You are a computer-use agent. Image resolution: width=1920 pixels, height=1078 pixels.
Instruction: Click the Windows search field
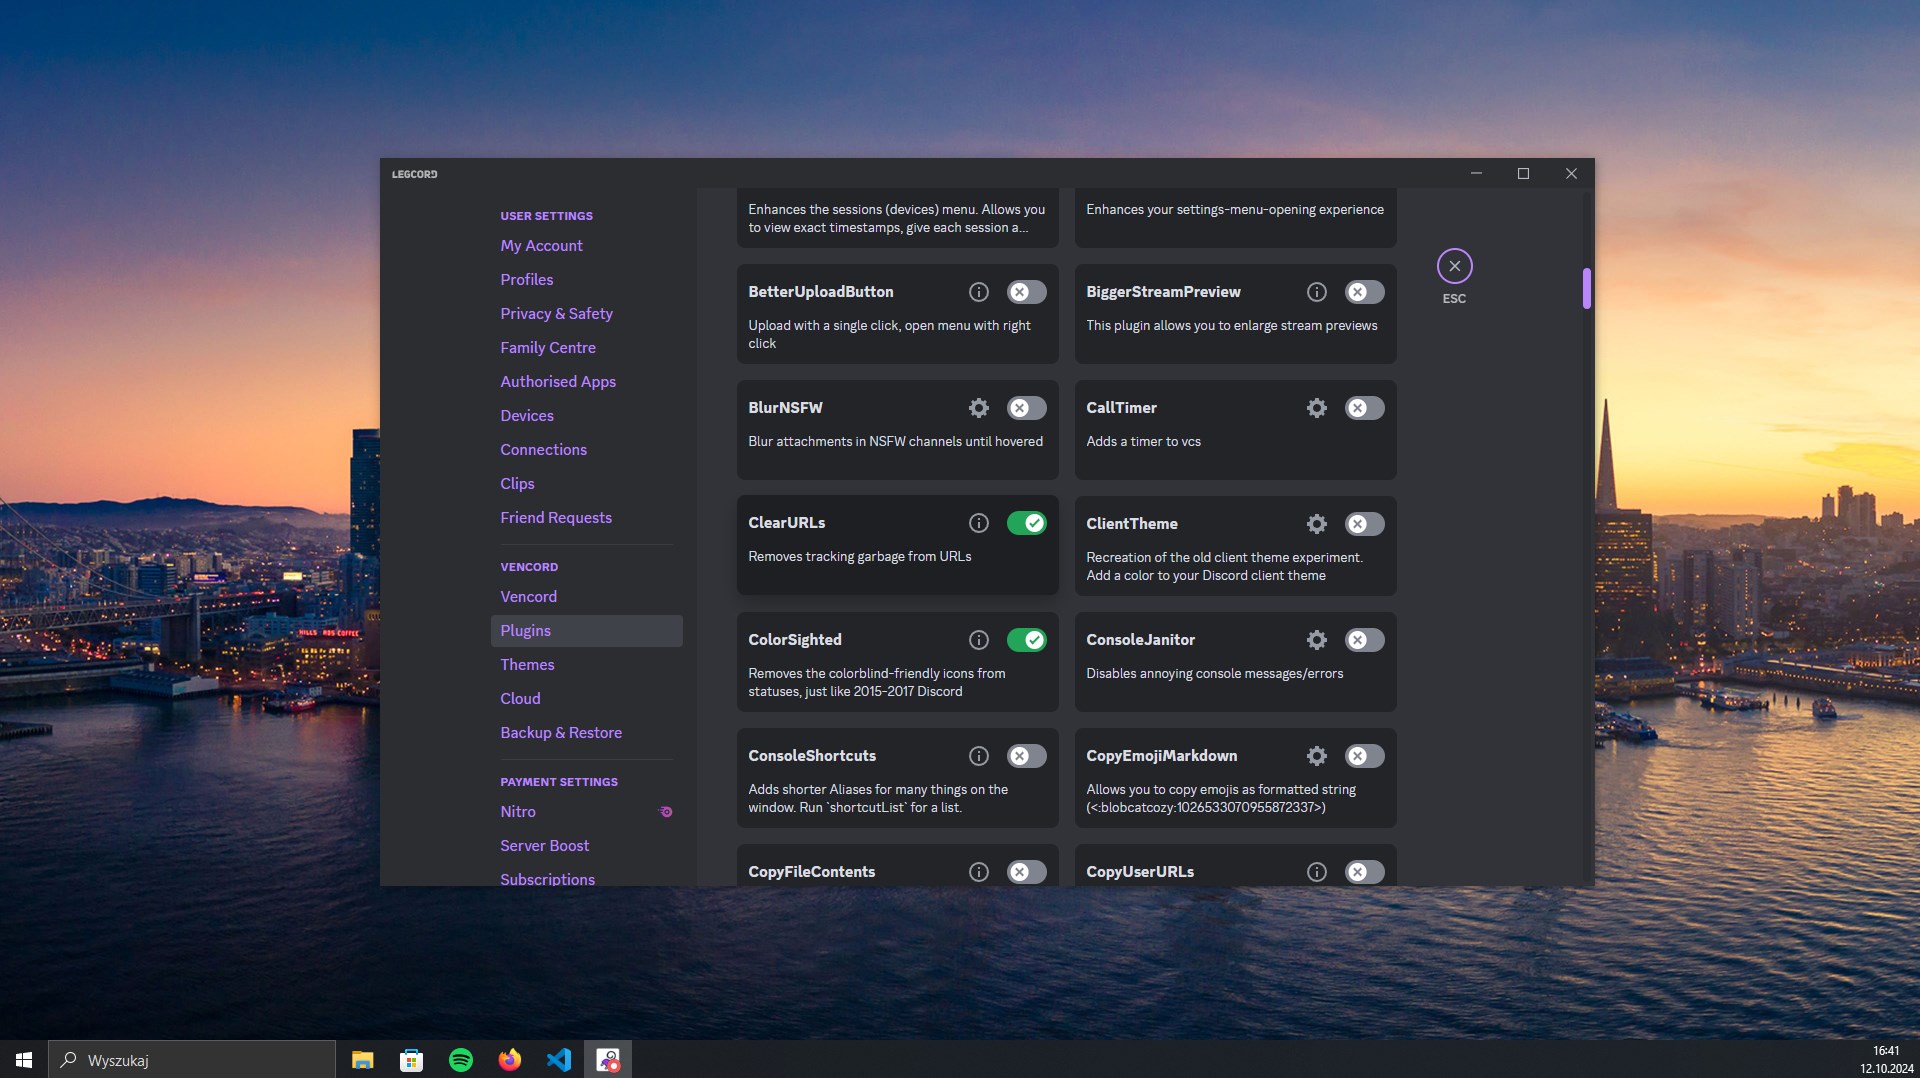pyautogui.click(x=190, y=1059)
